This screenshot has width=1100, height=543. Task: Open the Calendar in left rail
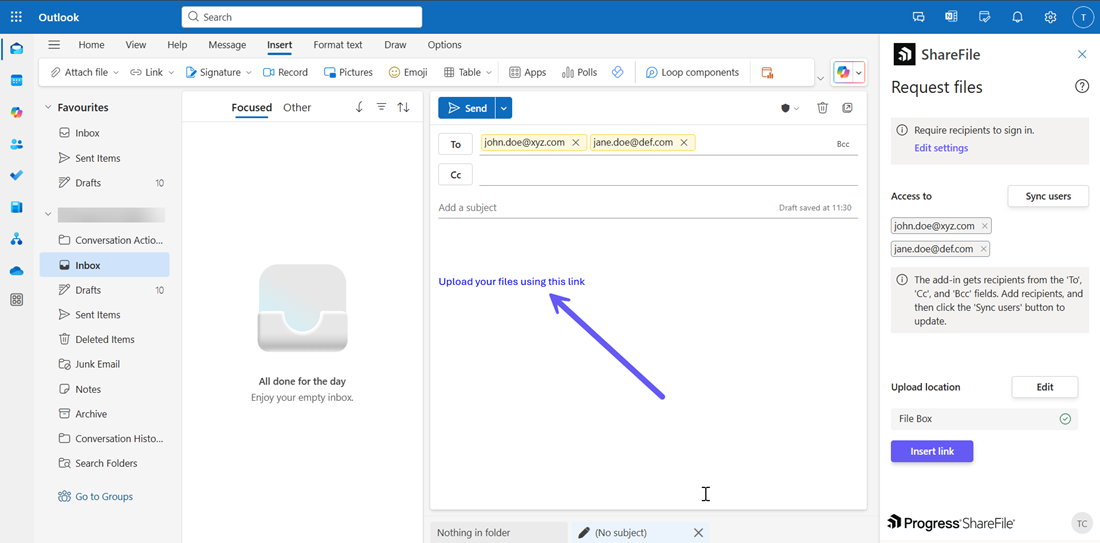point(16,80)
